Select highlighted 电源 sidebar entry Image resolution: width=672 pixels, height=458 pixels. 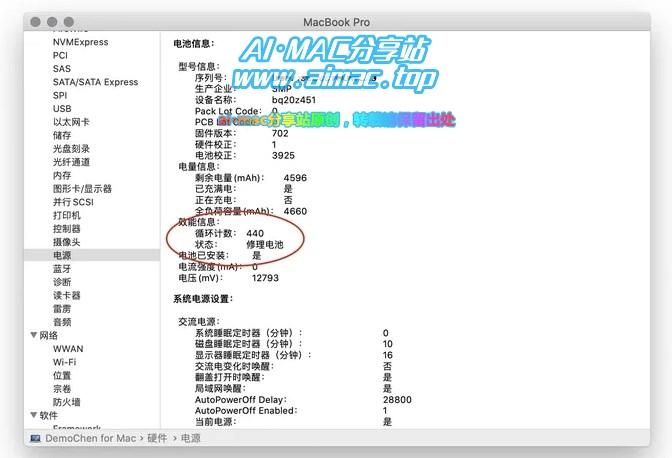(92, 255)
